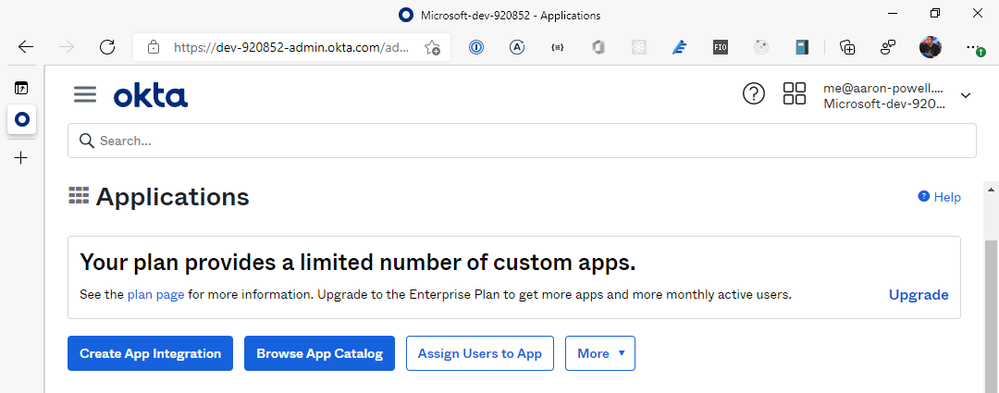Viewport: 999px width, 393px height.
Task: Click the 1Password extension icon
Action: 477,47
